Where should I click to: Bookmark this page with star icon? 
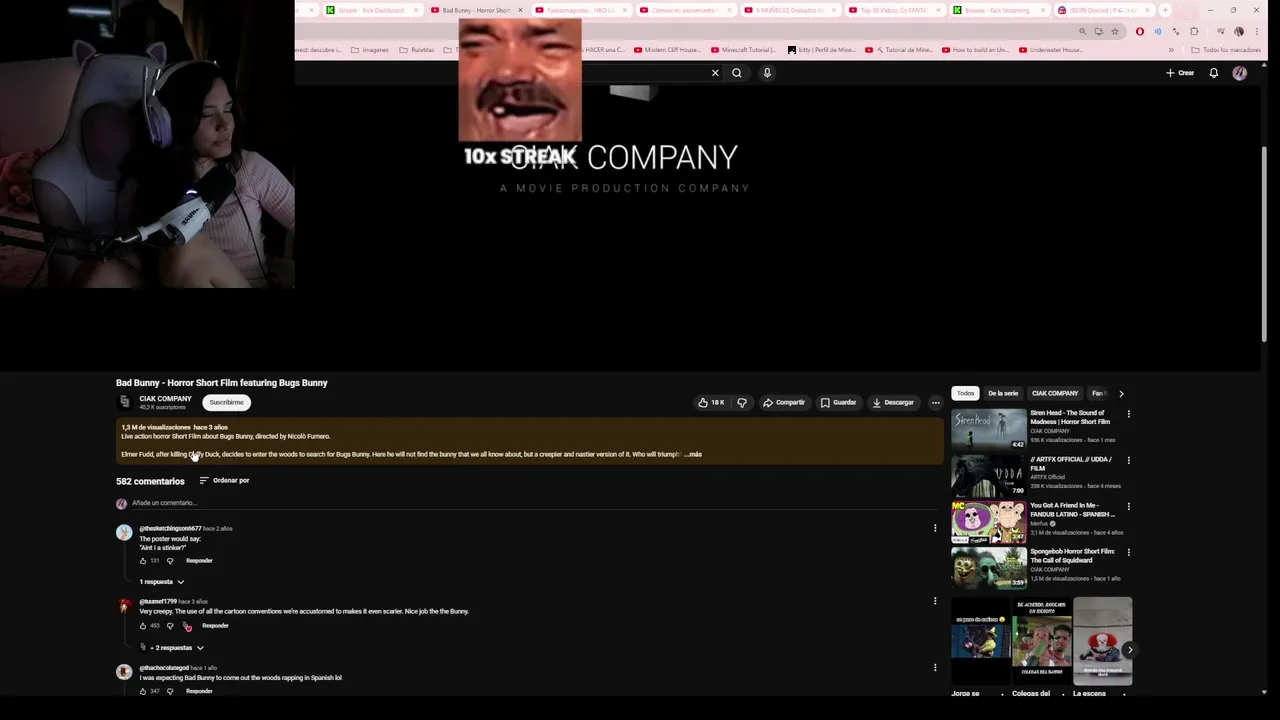[x=1115, y=31]
